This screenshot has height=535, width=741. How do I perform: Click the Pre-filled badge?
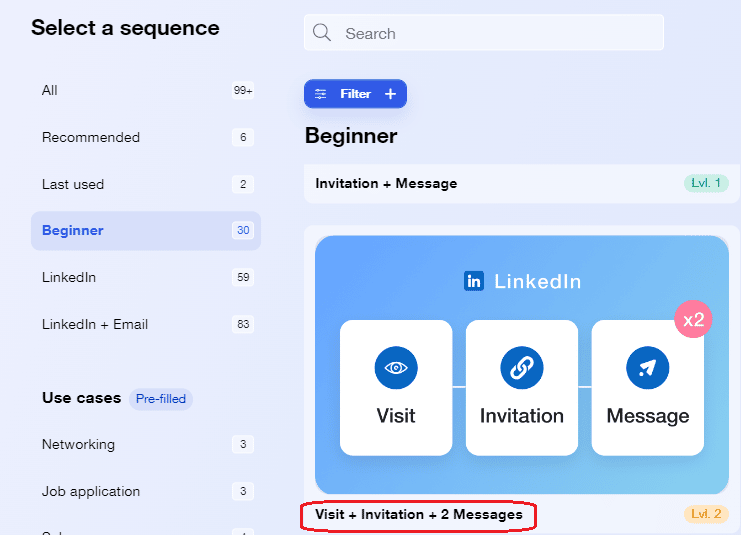[x=161, y=399]
